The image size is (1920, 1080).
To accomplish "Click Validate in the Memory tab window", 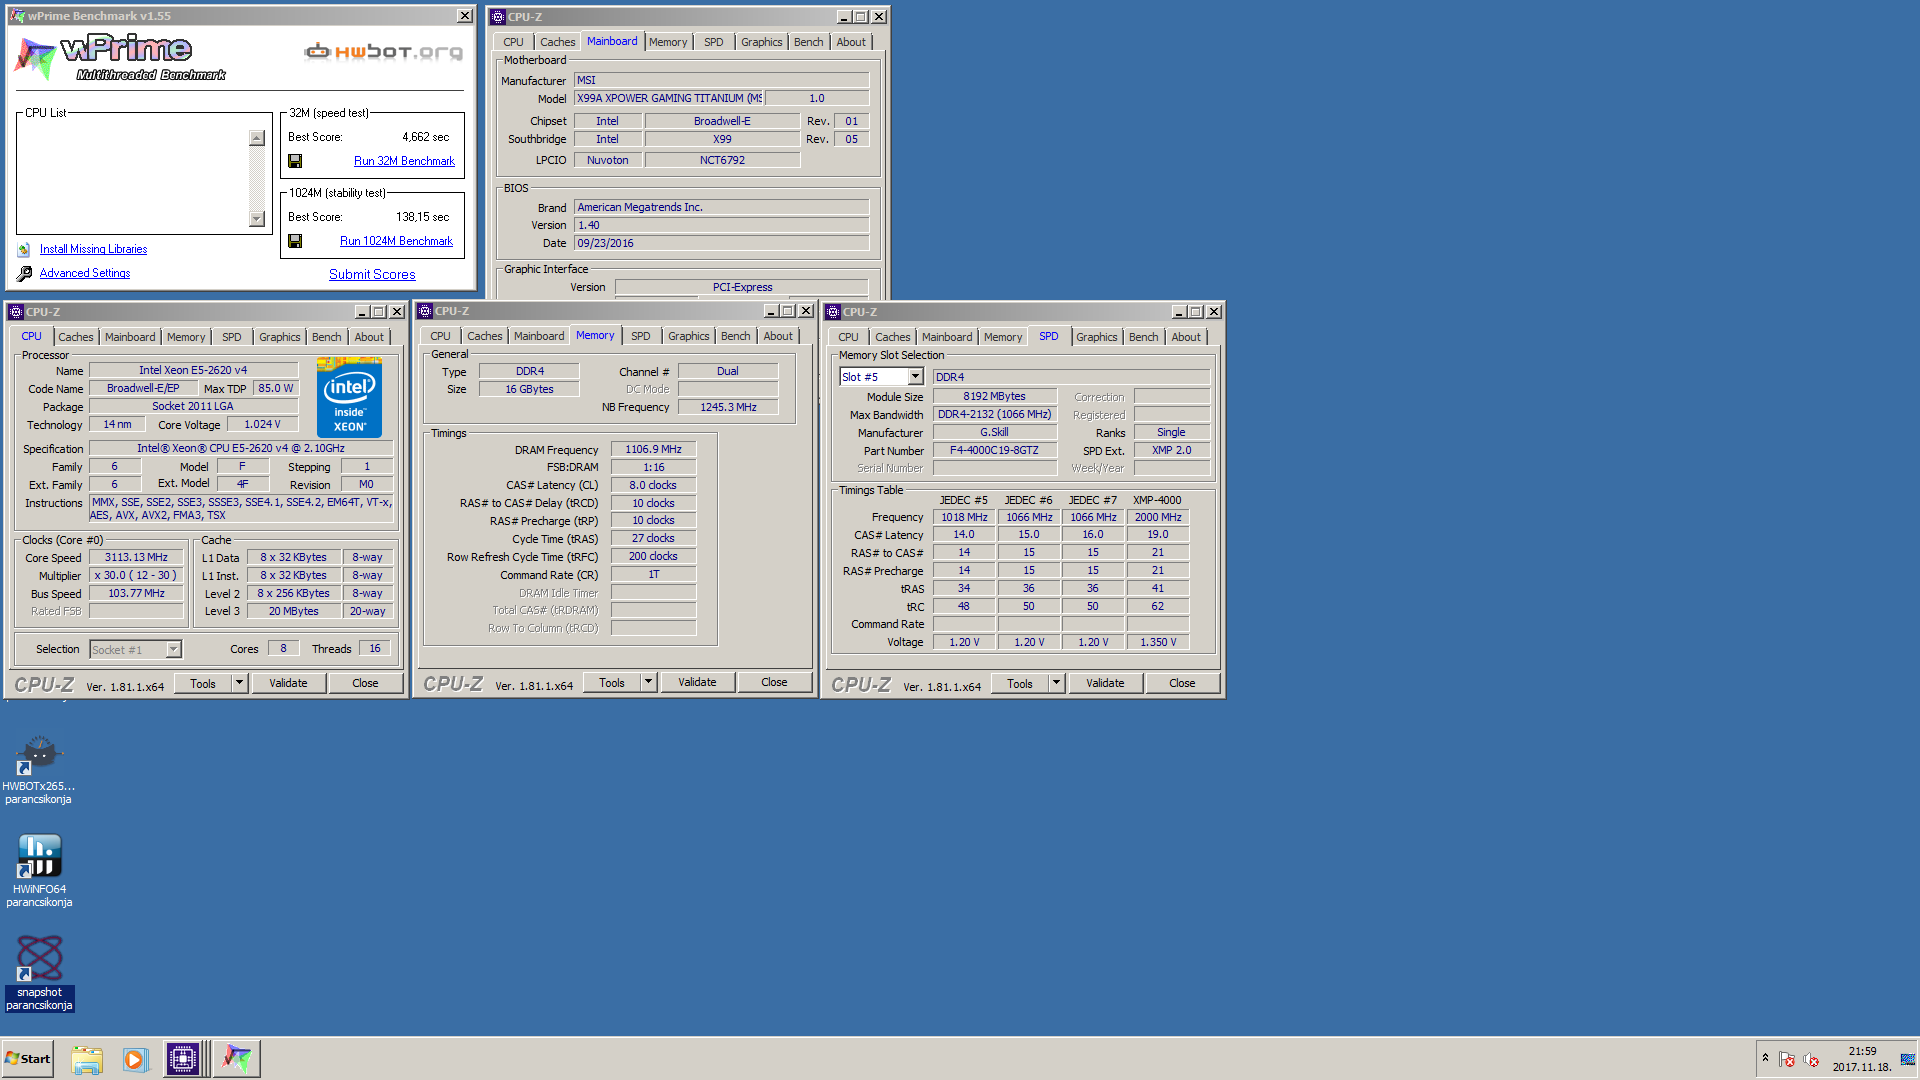I will (x=697, y=682).
